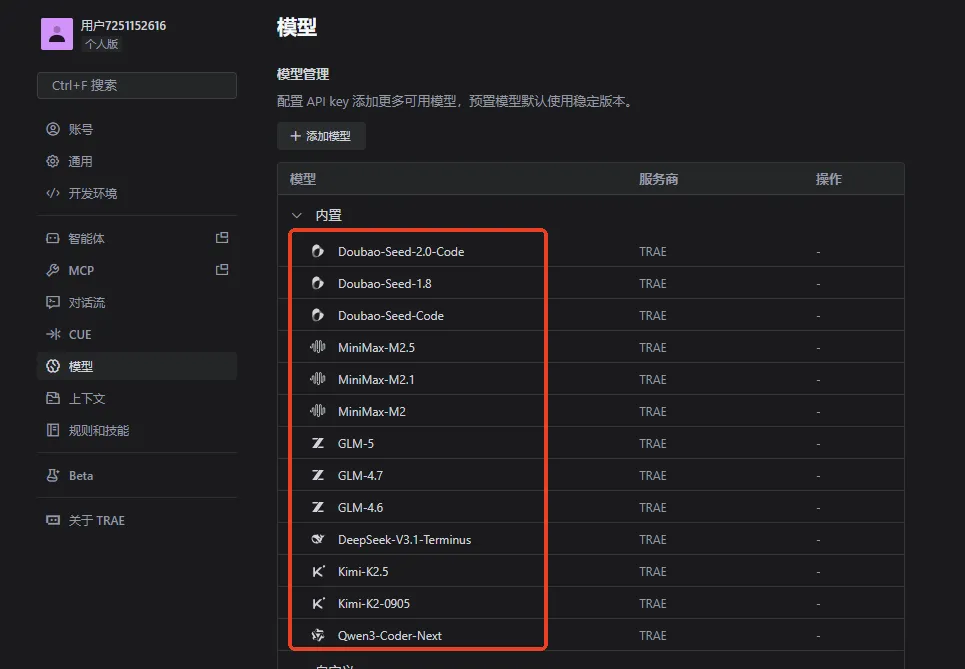Click the Doubao-Seed-1.8 model logo
Screen dimensions: 965x669
(318, 283)
